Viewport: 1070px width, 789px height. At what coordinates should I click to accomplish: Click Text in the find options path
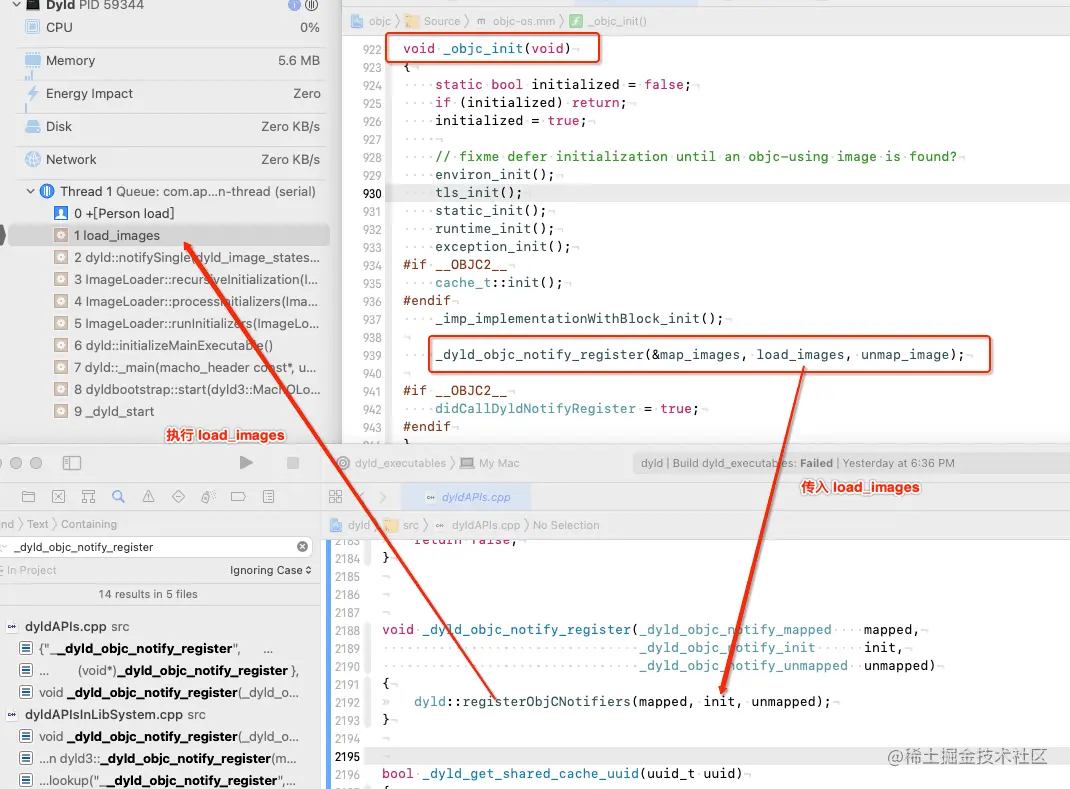[x=38, y=524]
